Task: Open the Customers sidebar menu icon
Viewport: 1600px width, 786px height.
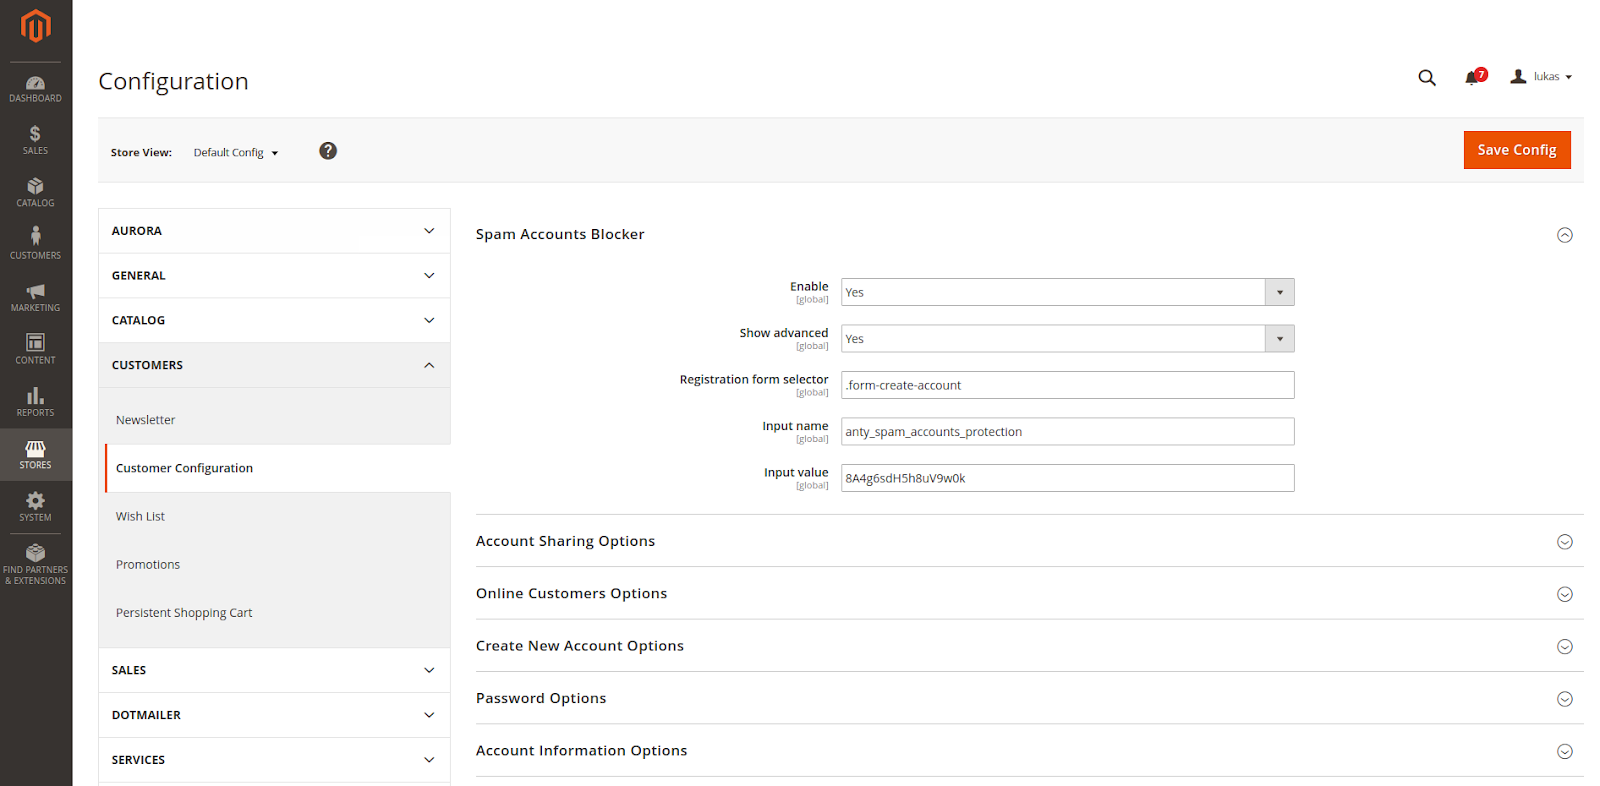Action: [36, 244]
